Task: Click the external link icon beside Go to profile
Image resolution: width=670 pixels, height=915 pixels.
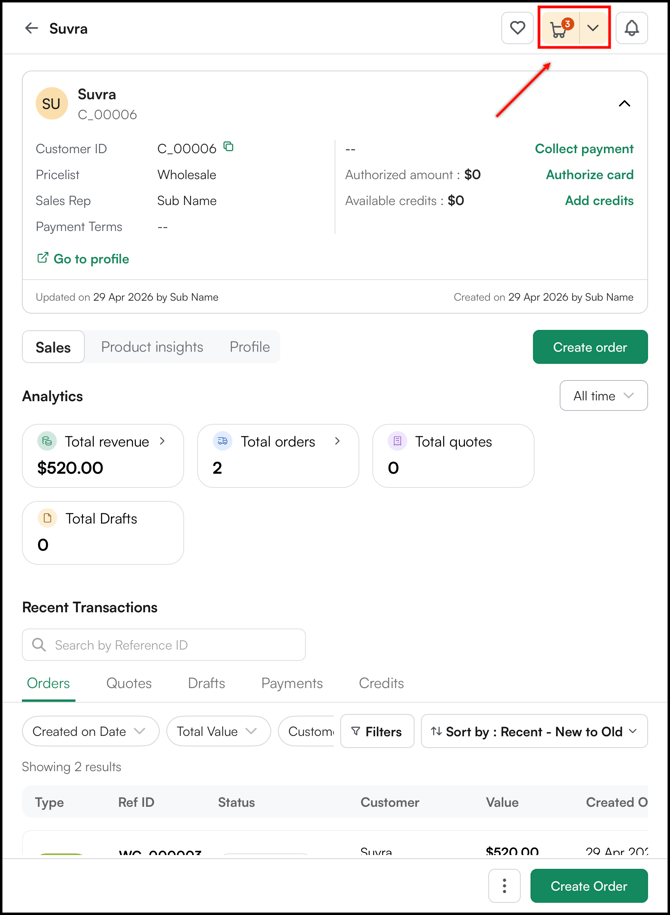Action: [42, 258]
